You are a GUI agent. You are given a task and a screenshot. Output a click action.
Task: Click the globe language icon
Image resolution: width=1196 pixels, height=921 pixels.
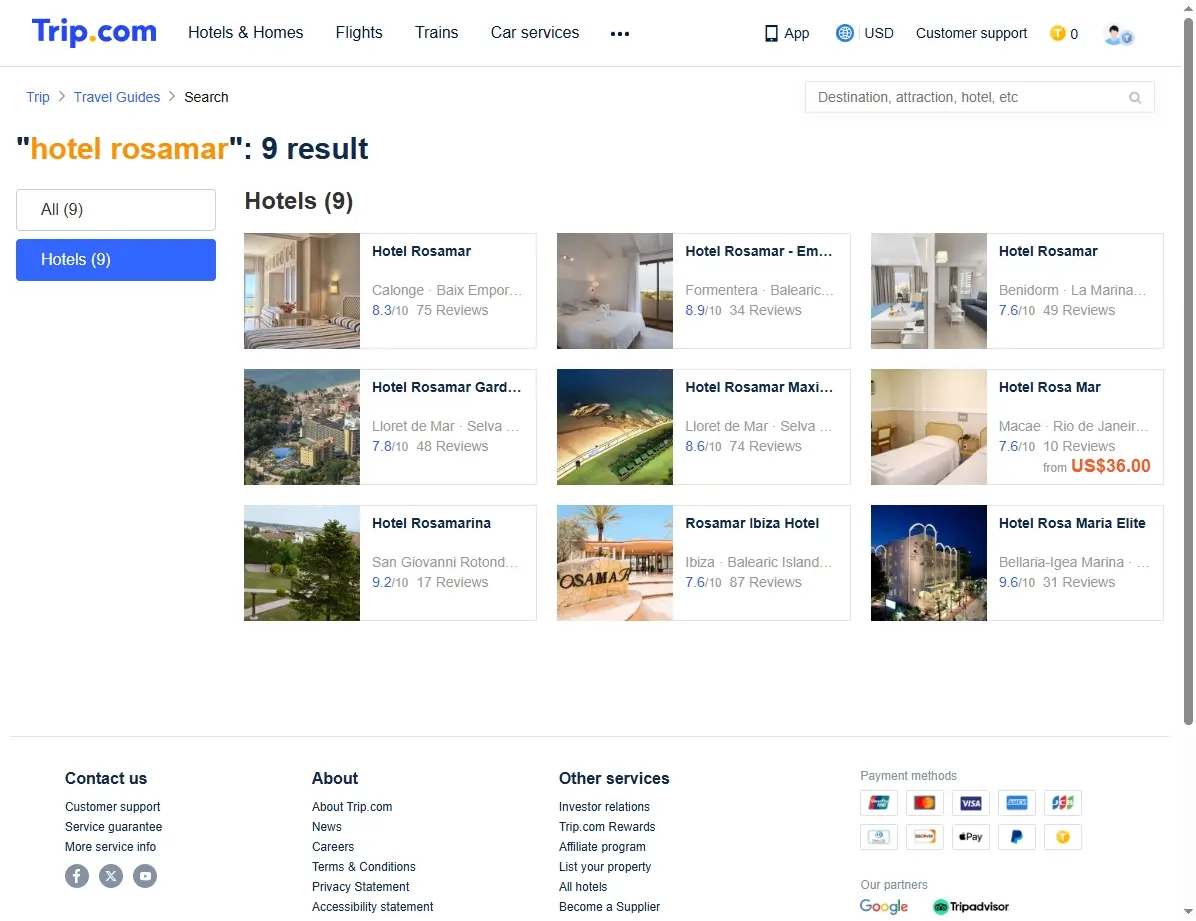(x=844, y=34)
